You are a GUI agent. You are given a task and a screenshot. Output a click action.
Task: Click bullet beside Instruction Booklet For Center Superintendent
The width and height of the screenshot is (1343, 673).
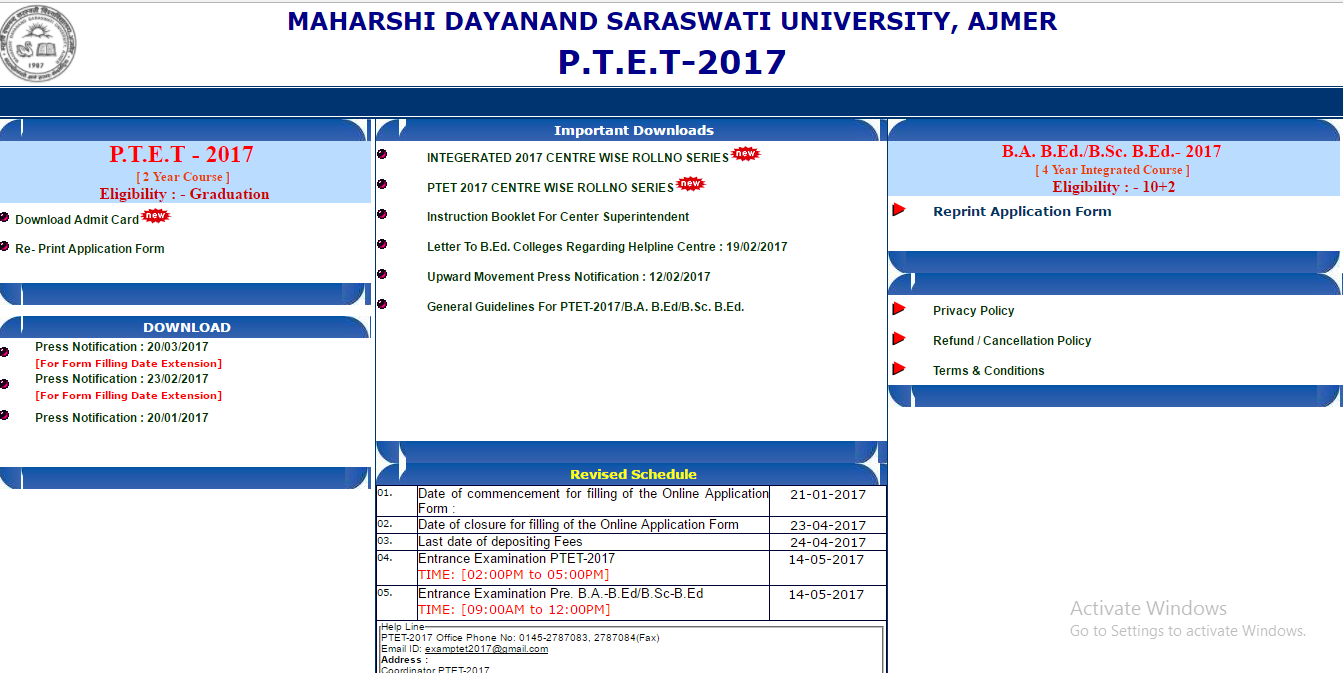tap(382, 214)
